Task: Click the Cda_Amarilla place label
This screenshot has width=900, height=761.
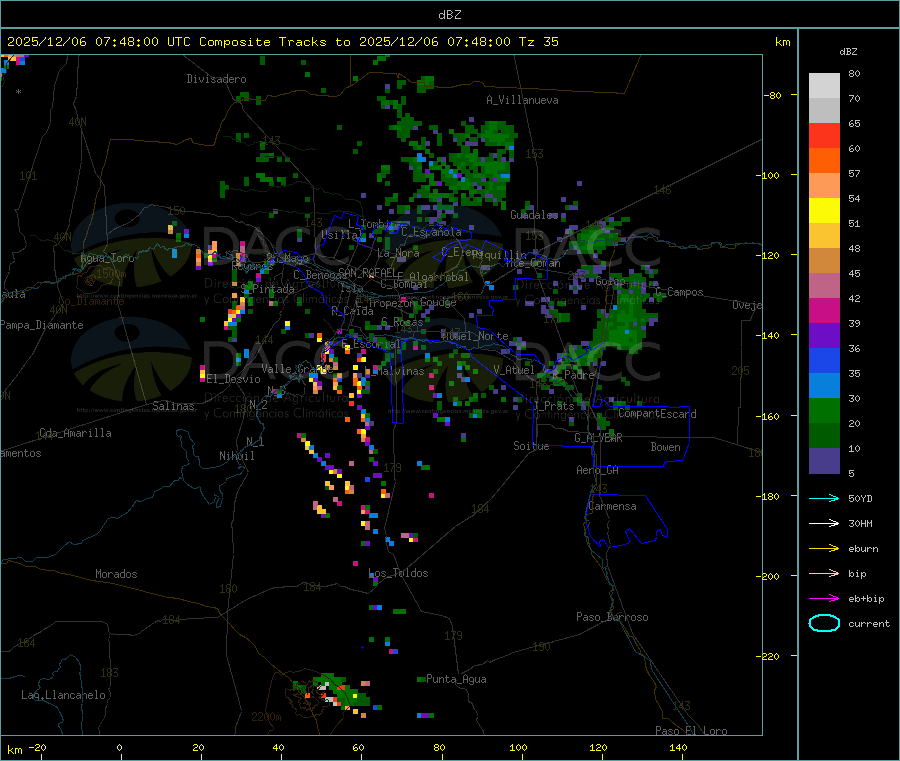Action: coord(75,433)
